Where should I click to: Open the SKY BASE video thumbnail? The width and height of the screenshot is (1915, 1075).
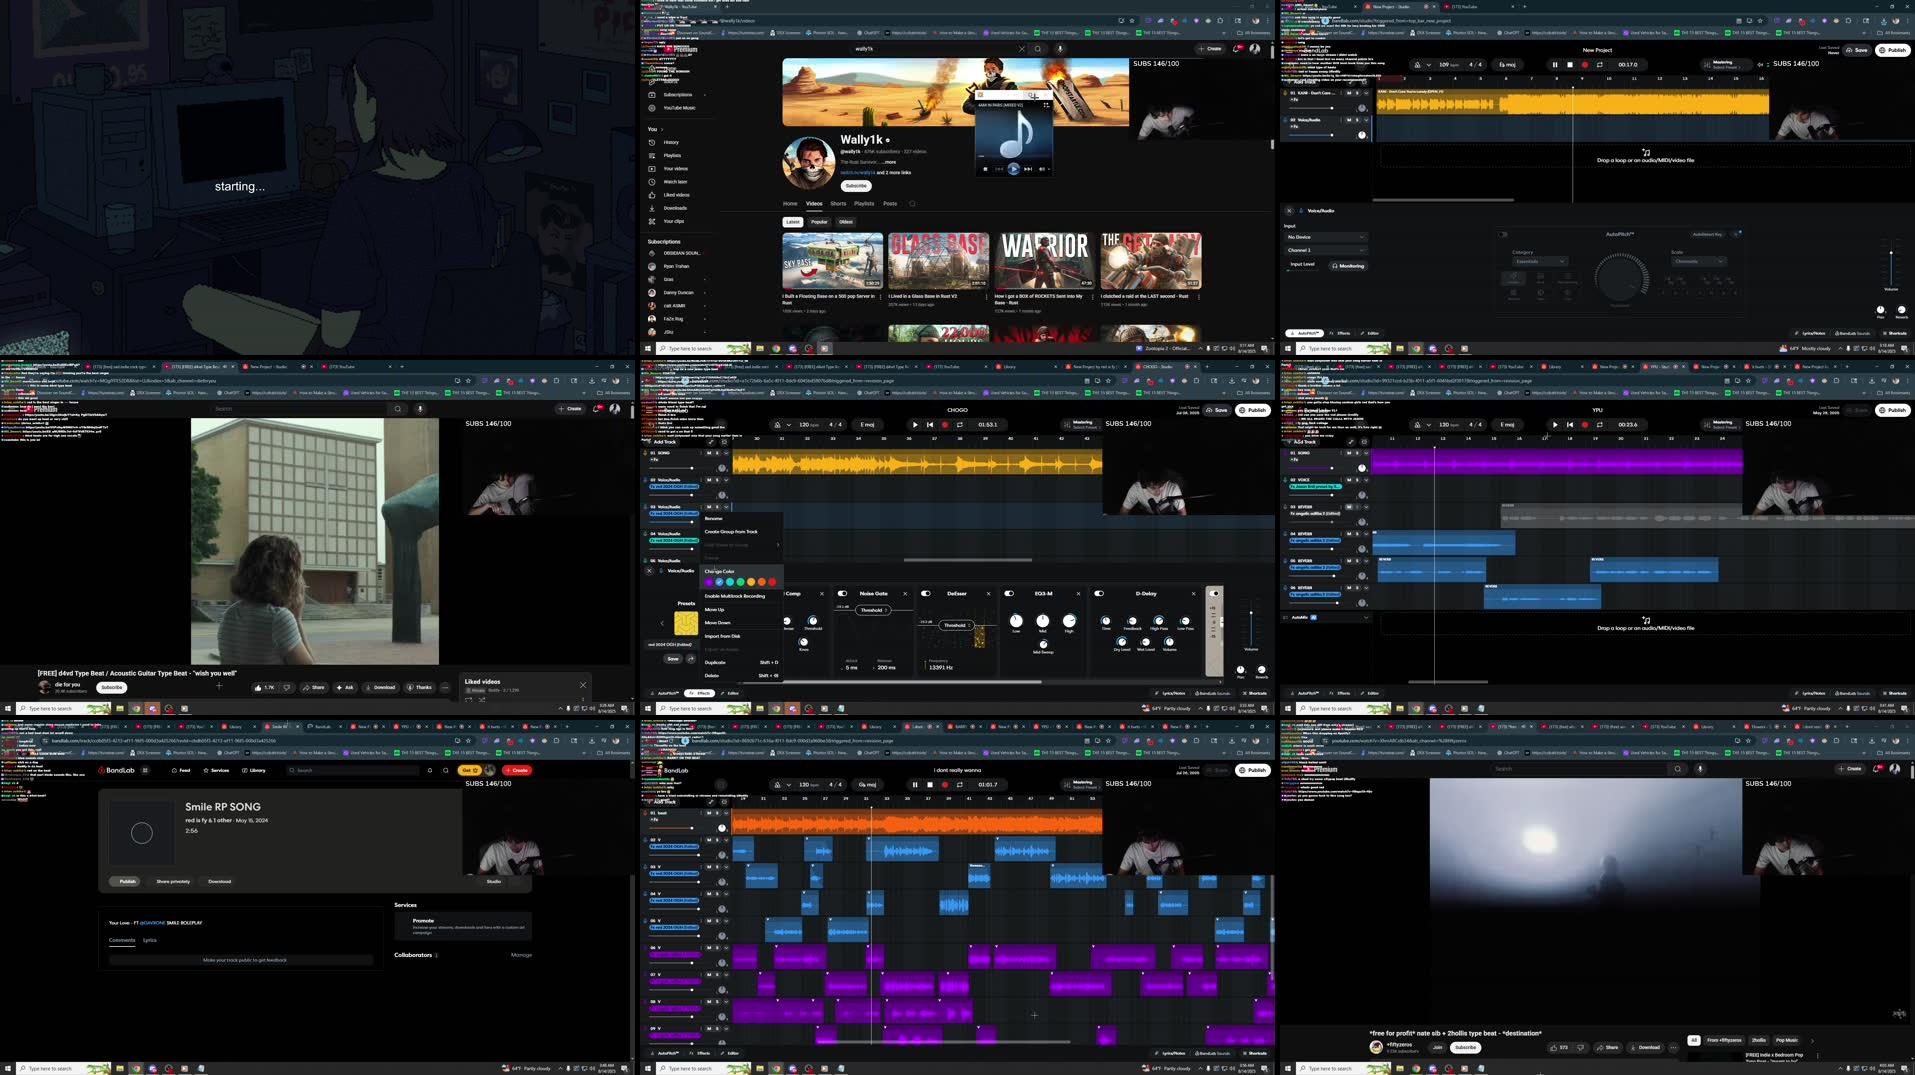pos(832,260)
